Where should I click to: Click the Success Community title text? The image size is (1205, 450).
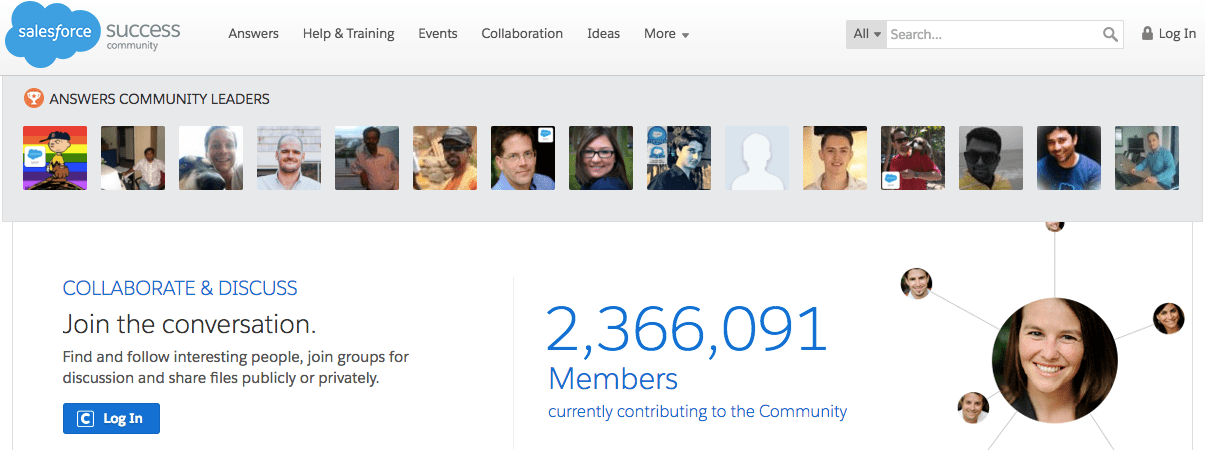[143, 35]
